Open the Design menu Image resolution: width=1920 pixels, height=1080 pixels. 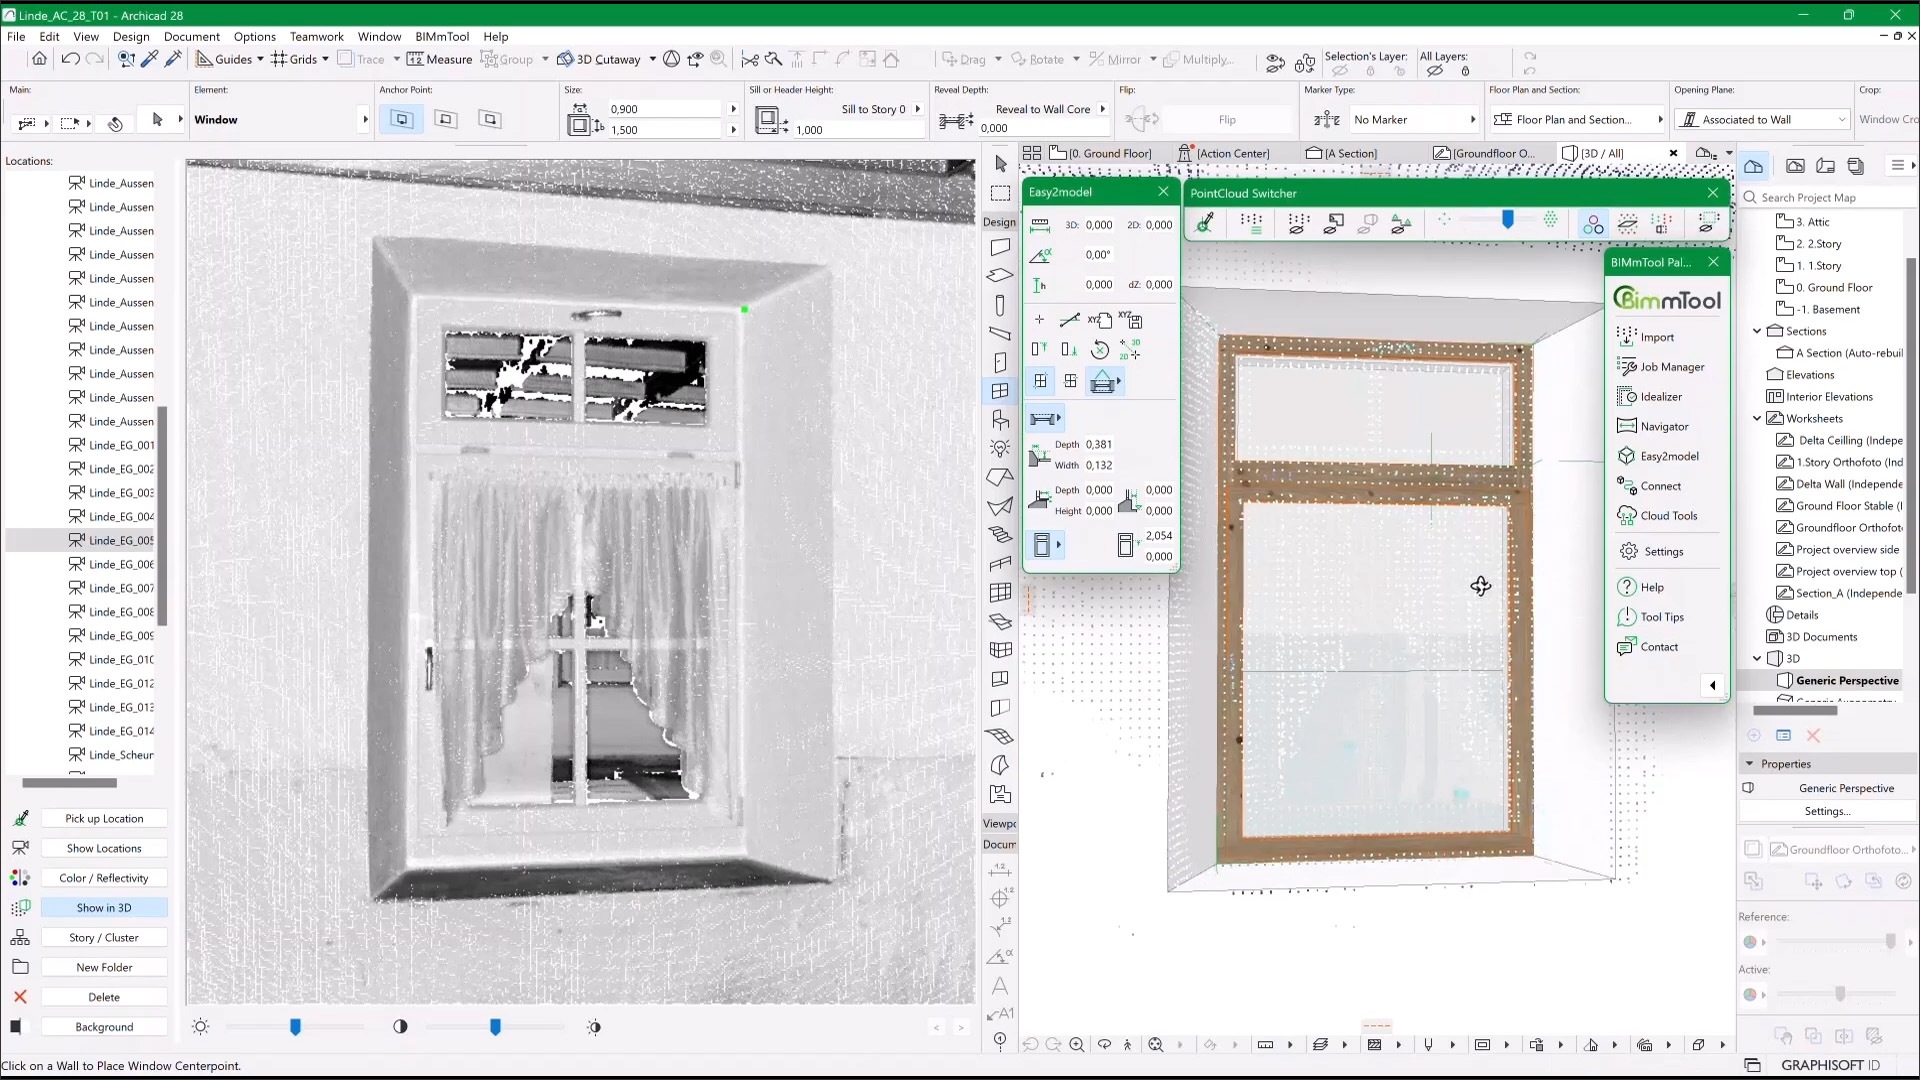(x=131, y=36)
